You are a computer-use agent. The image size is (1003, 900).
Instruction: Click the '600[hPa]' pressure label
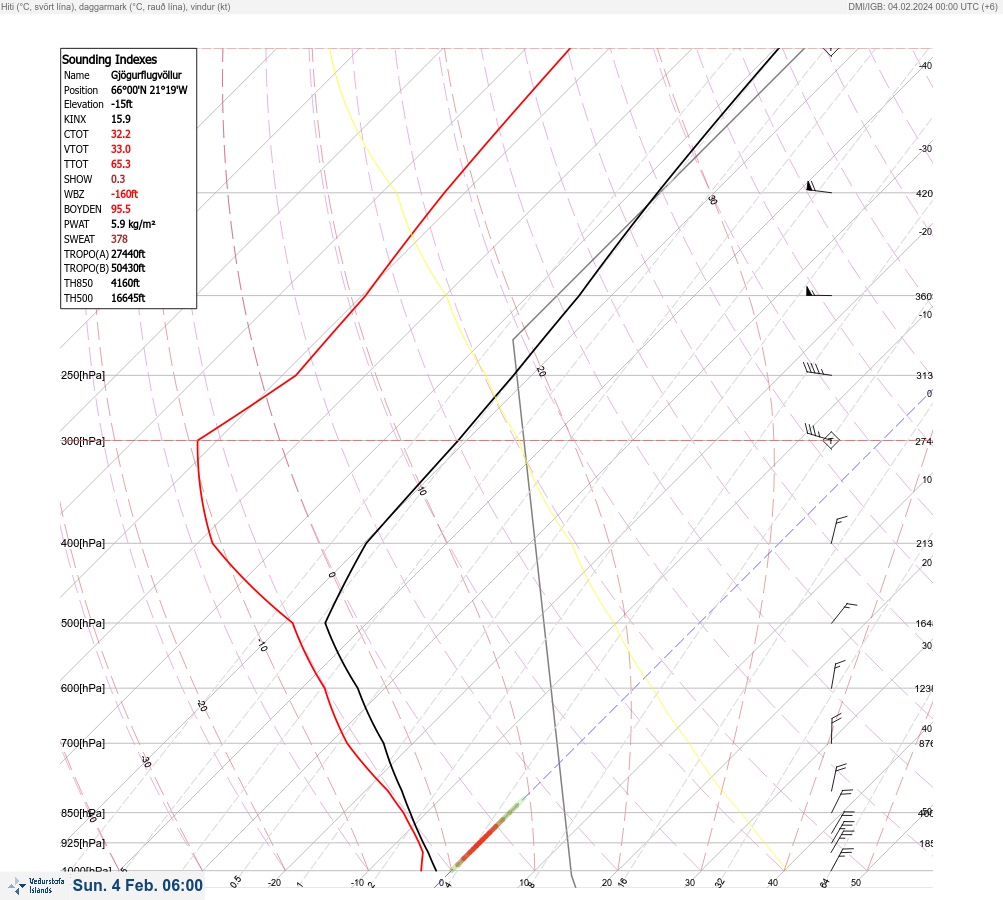click(x=83, y=688)
